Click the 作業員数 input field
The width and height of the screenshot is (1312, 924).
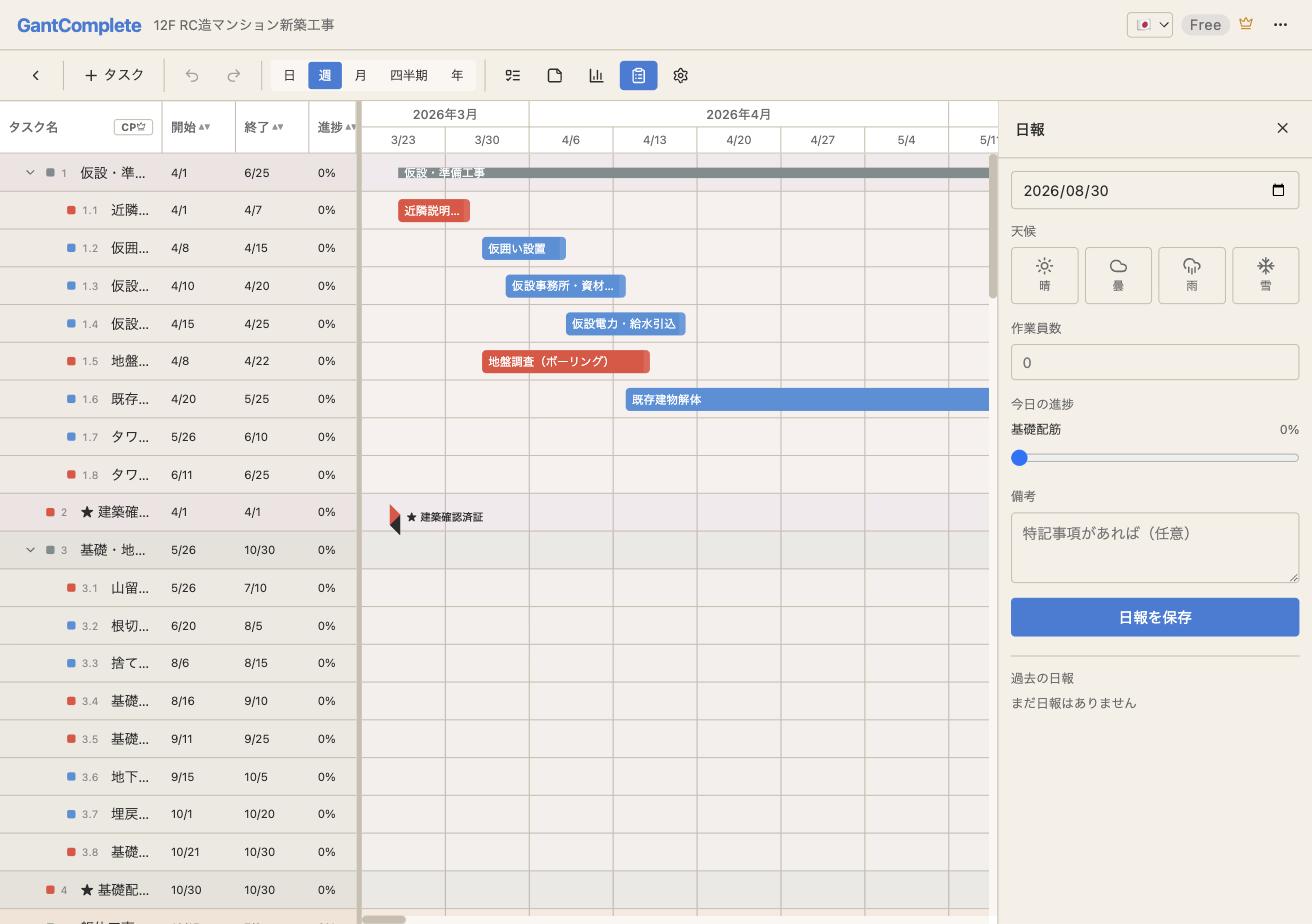(x=1155, y=362)
